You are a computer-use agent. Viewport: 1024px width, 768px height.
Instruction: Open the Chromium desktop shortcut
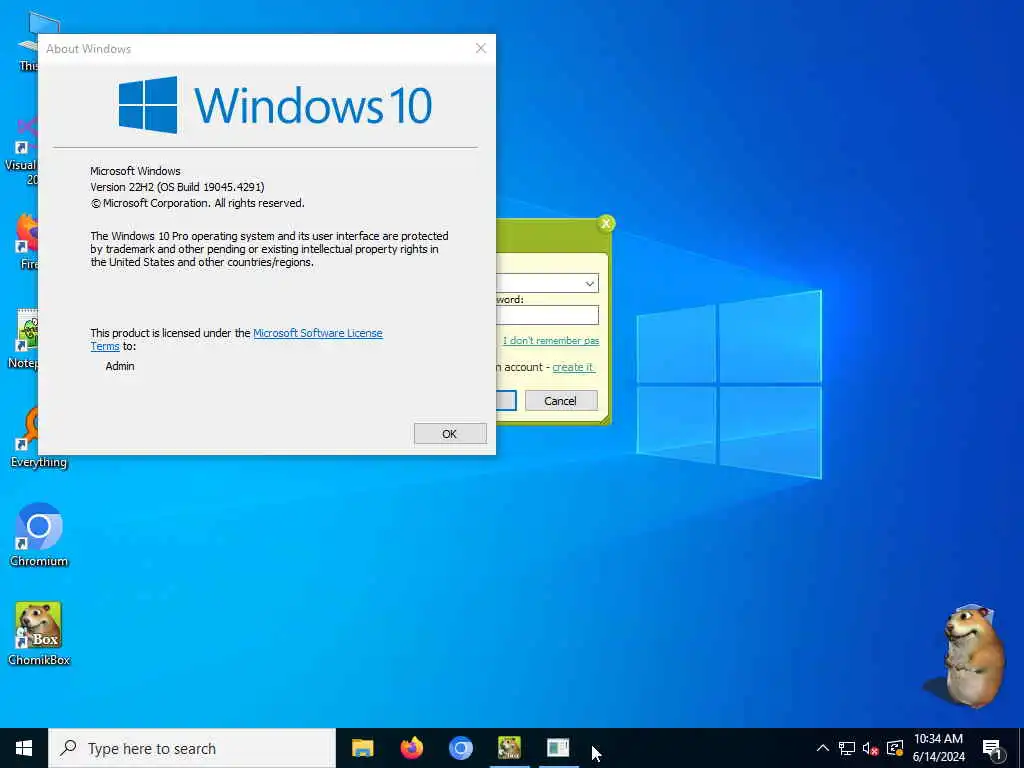[x=39, y=534]
